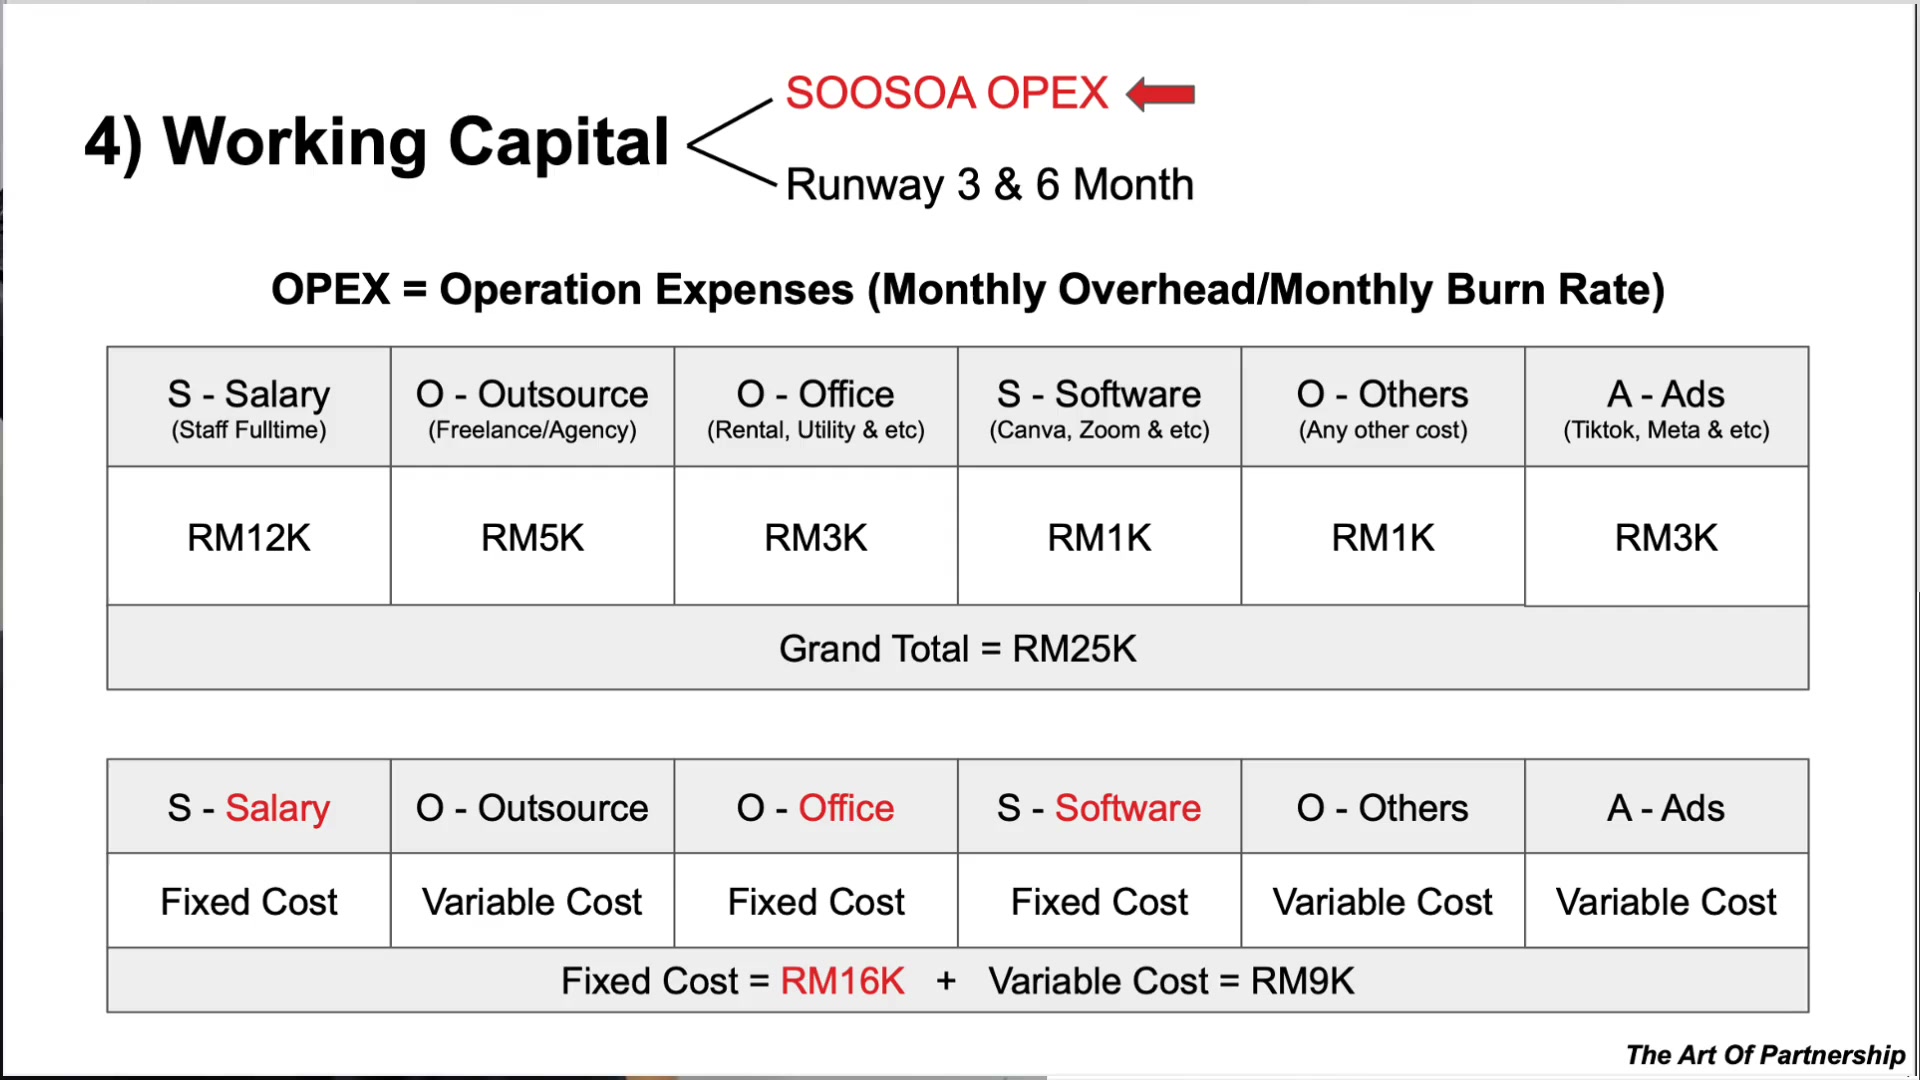Select the "RM12K" salary amount cell
This screenshot has height=1080, width=1920.
[x=249, y=537]
